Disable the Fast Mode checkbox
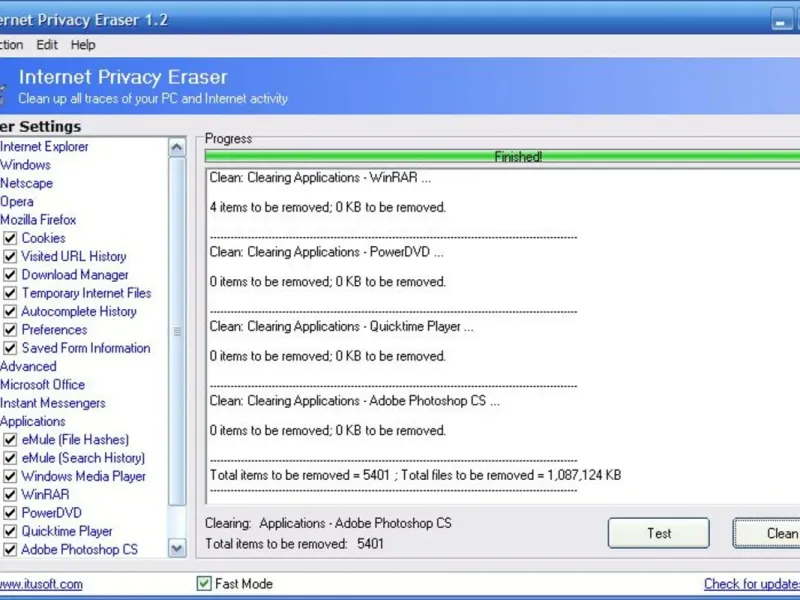Viewport: 800px width, 600px height. [x=204, y=584]
